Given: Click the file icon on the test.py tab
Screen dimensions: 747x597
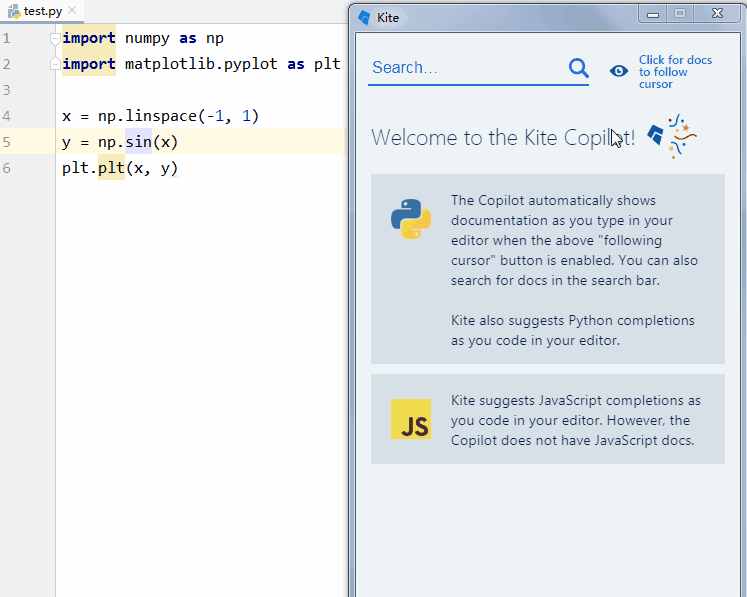Looking at the screenshot, I should [x=14, y=11].
